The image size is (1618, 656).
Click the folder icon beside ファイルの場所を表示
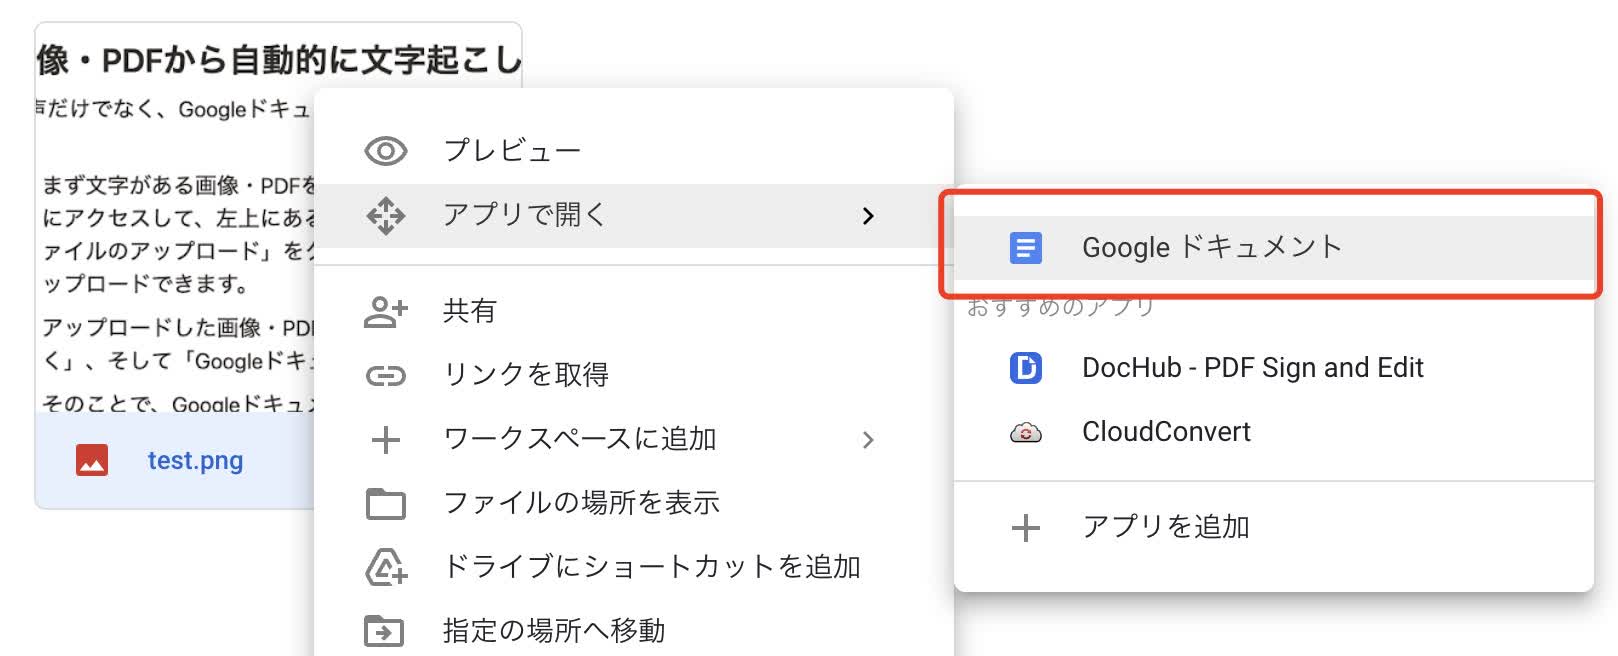[x=386, y=503]
